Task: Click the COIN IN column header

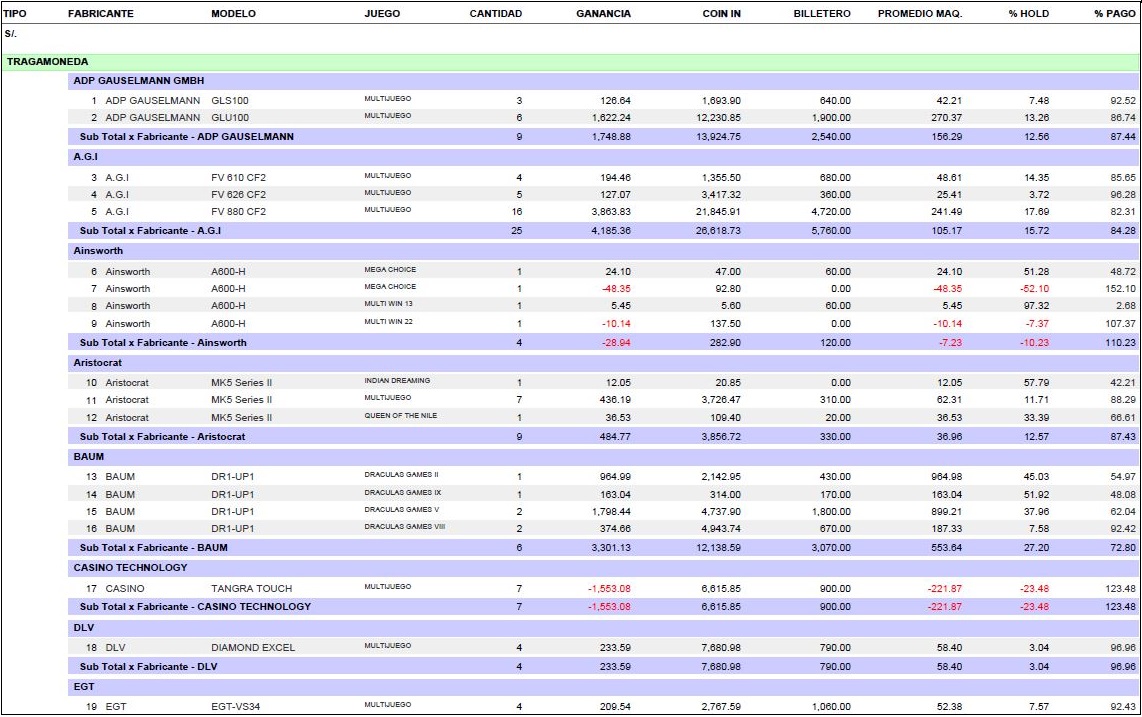Action: pos(721,13)
